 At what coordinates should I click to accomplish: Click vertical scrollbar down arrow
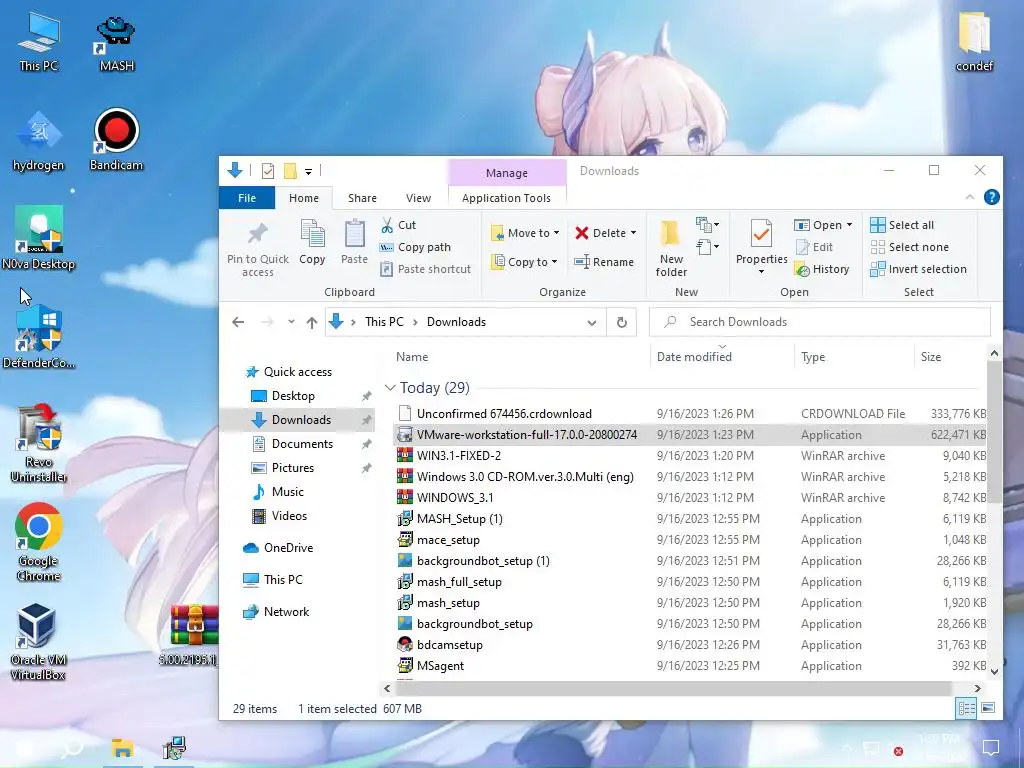pos(994,671)
